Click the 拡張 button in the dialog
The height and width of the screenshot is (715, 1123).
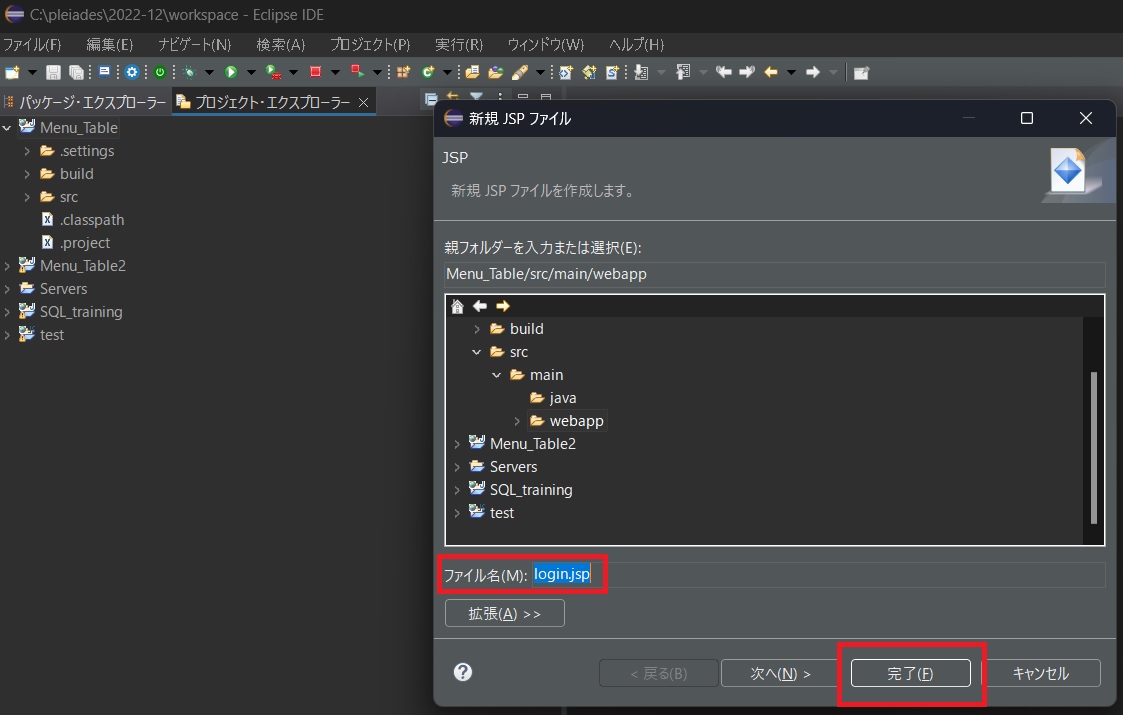(504, 614)
